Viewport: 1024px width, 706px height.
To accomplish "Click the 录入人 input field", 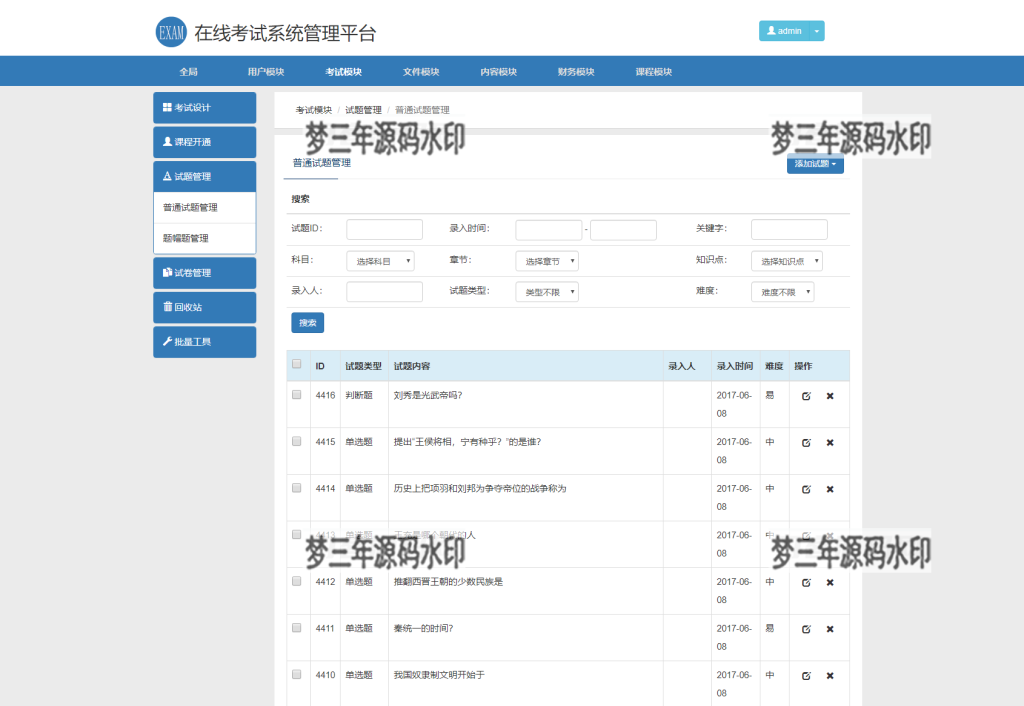I will (384, 291).
